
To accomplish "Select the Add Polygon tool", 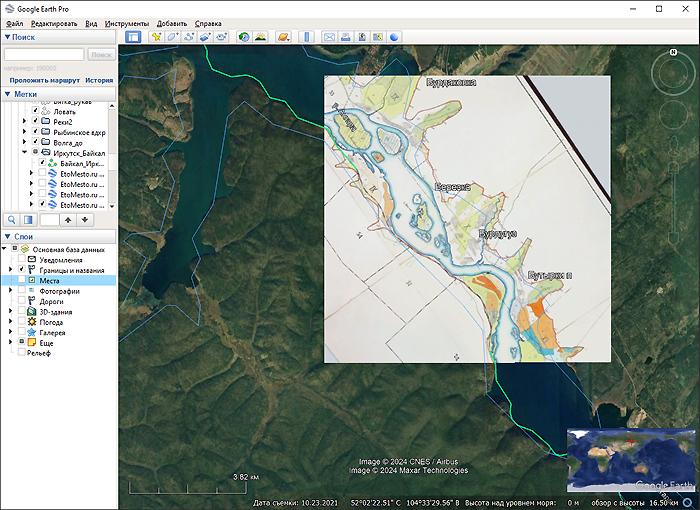I will (x=172, y=37).
